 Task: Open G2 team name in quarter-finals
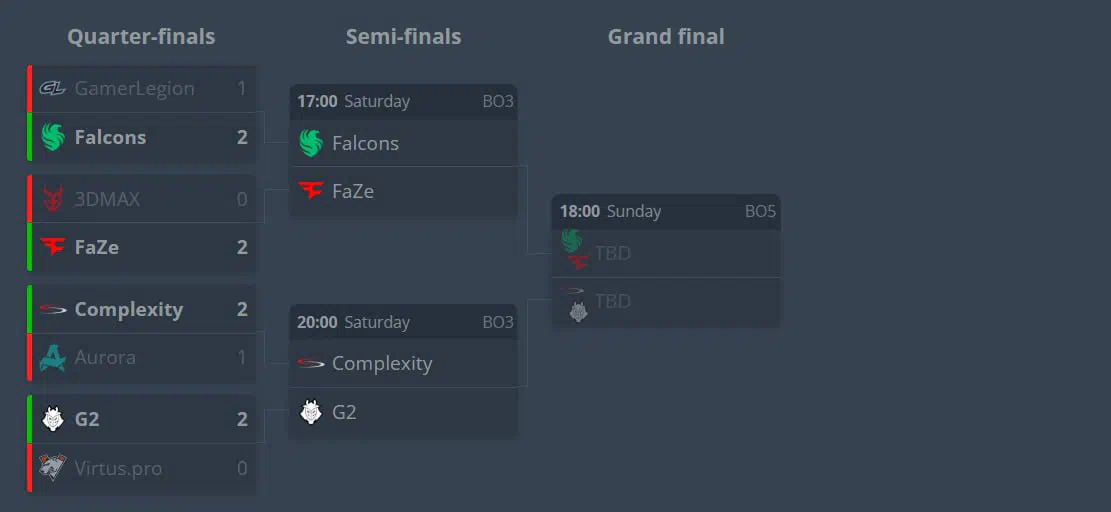(87, 419)
